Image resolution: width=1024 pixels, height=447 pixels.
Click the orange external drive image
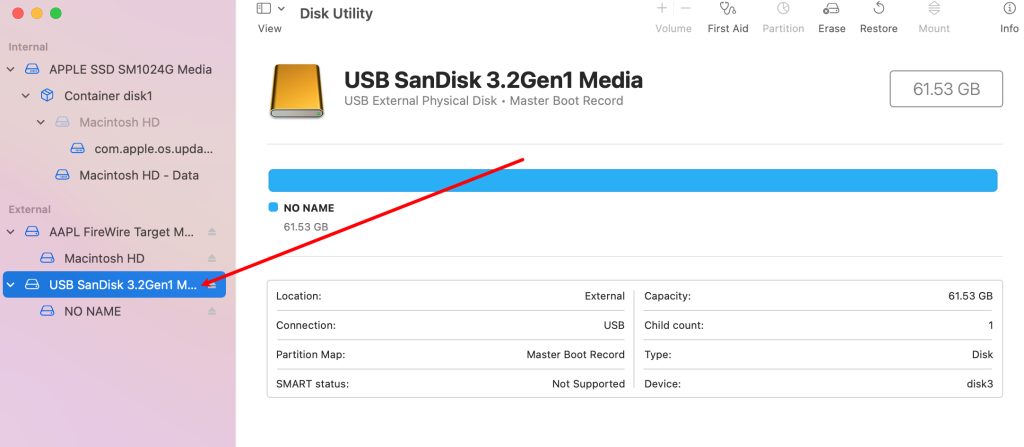[296, 91]
